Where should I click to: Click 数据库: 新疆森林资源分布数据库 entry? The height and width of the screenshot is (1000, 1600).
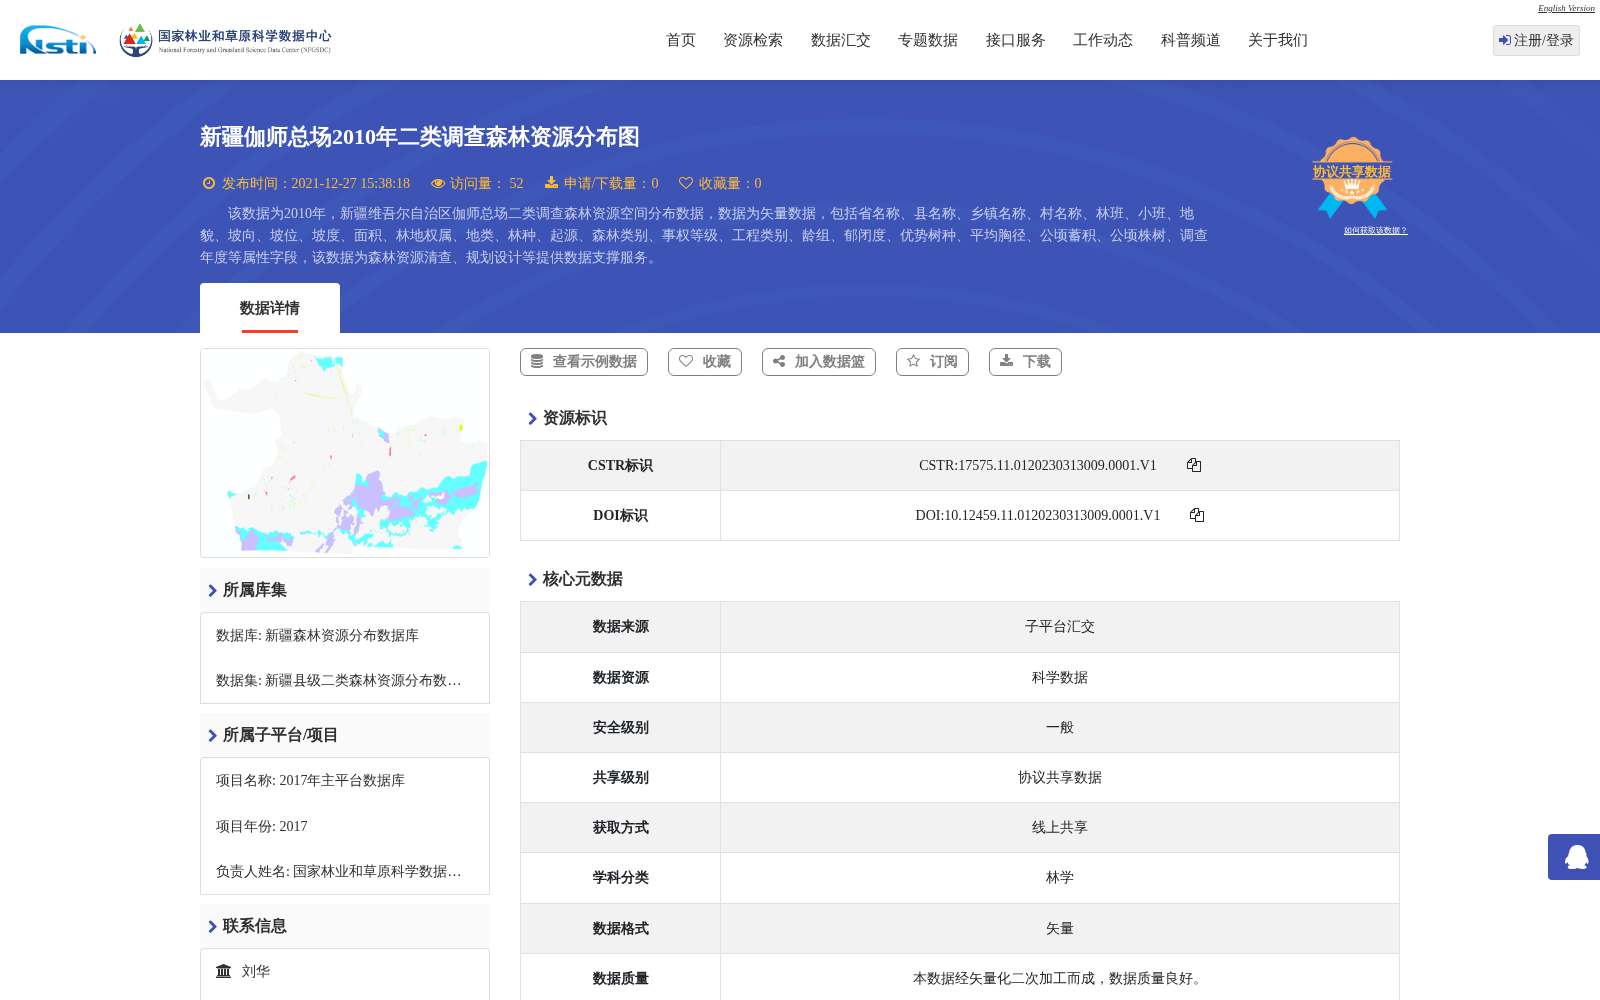click(x=317, y=636)
